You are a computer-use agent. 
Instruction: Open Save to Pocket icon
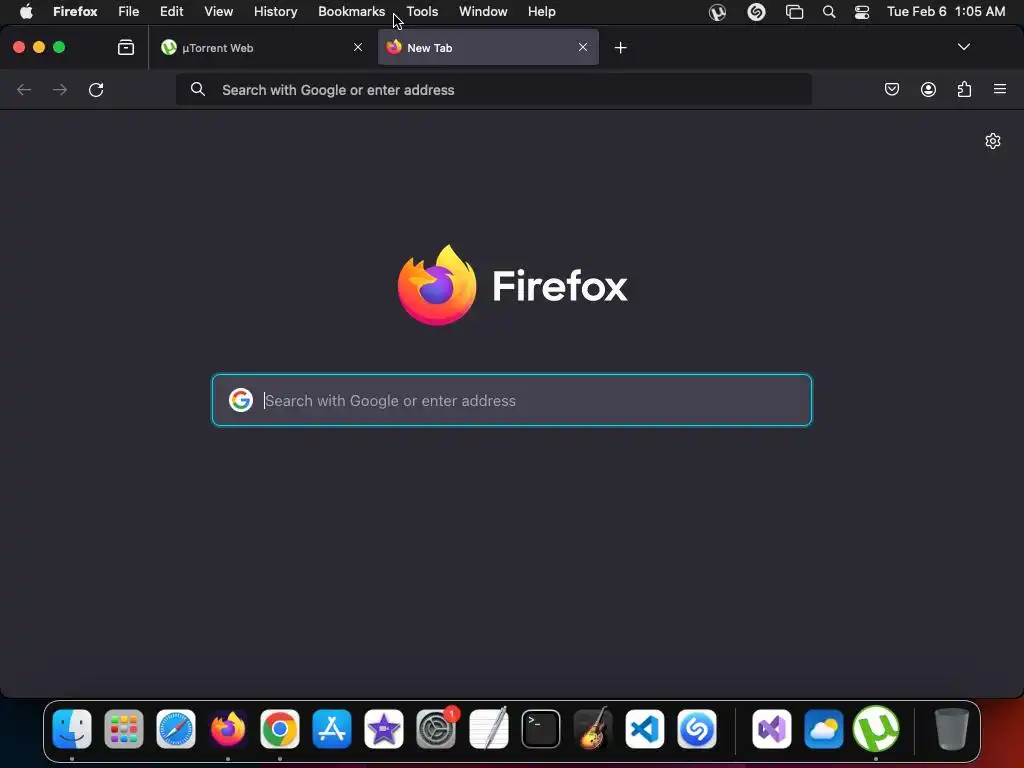pyautogui.click(x=891, y=89)
